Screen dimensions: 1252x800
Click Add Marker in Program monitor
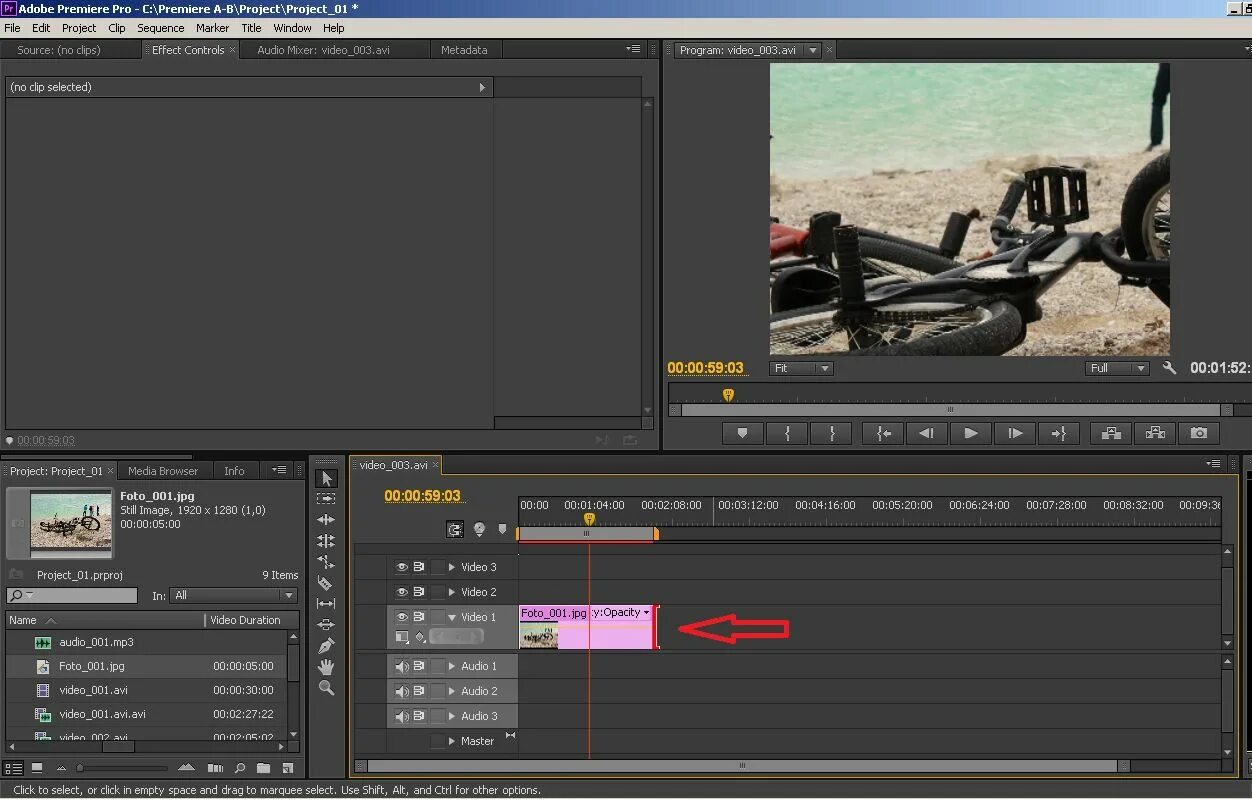coord(742,433)
